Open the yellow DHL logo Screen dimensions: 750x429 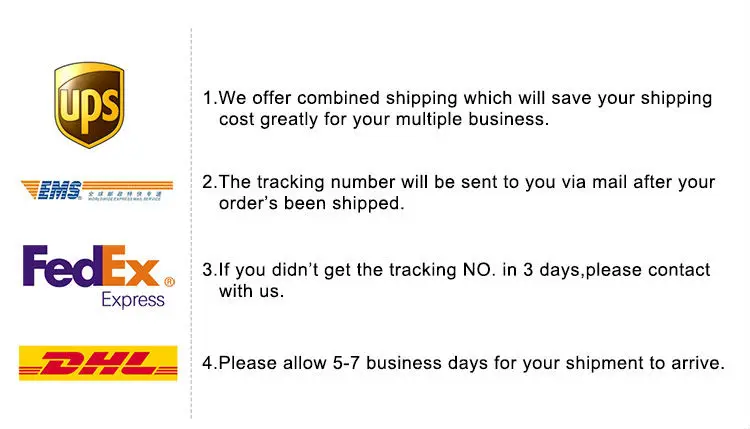click(x=98, y=363)
